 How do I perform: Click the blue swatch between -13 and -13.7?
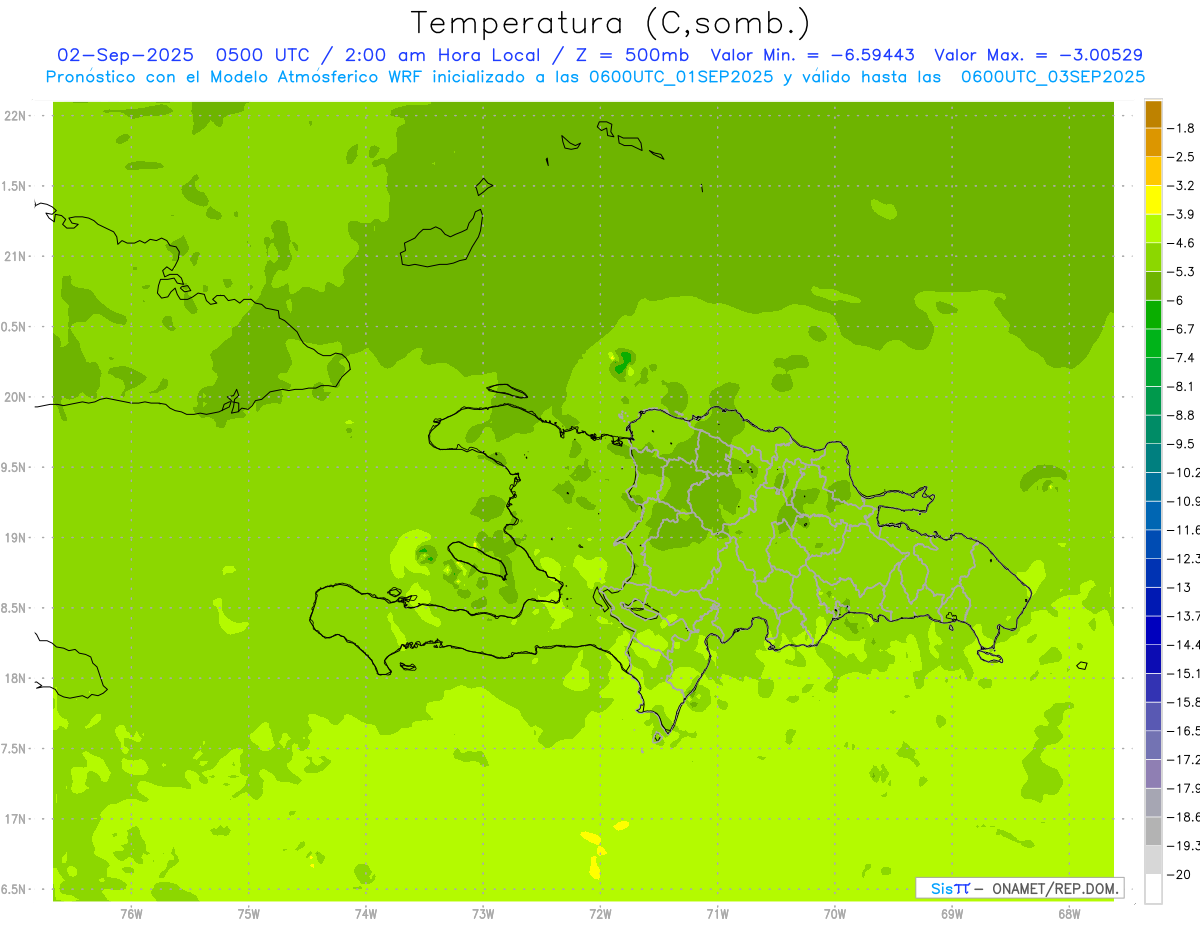pos(1153,601)
